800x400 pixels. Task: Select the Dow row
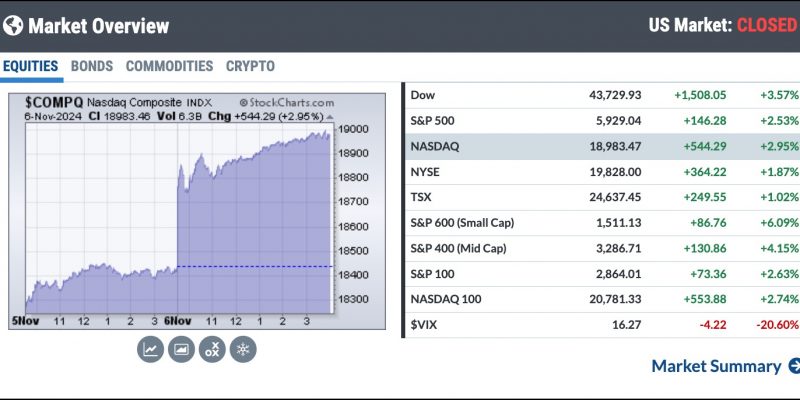(602, 95)
